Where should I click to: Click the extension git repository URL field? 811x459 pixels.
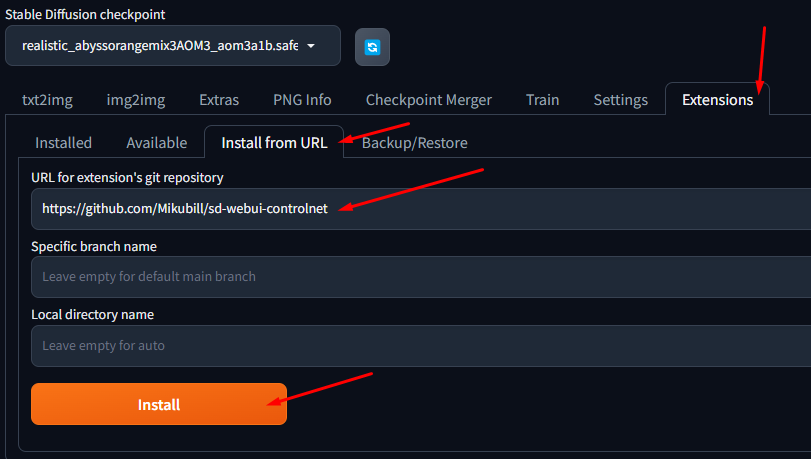(x=420, y=209)
